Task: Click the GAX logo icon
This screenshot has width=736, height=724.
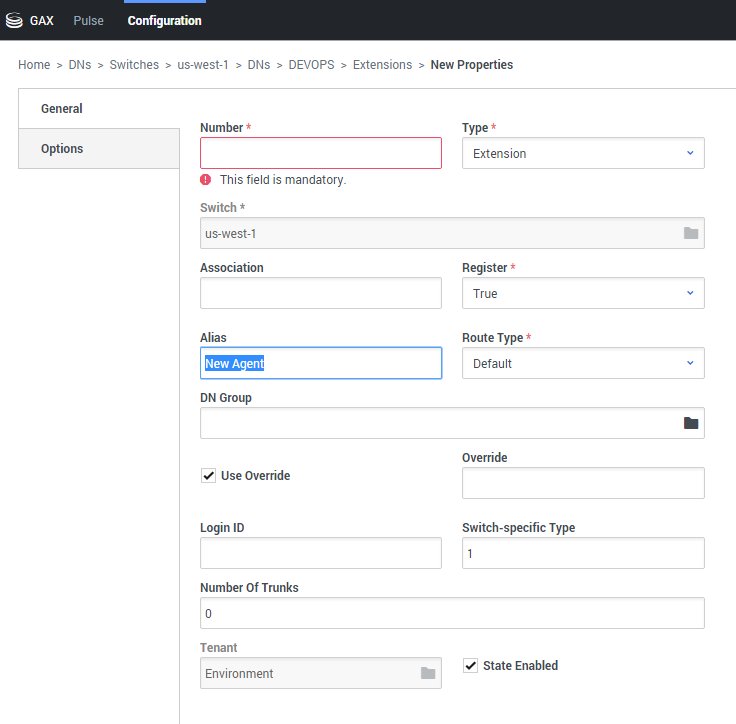Action: [14, 20]
